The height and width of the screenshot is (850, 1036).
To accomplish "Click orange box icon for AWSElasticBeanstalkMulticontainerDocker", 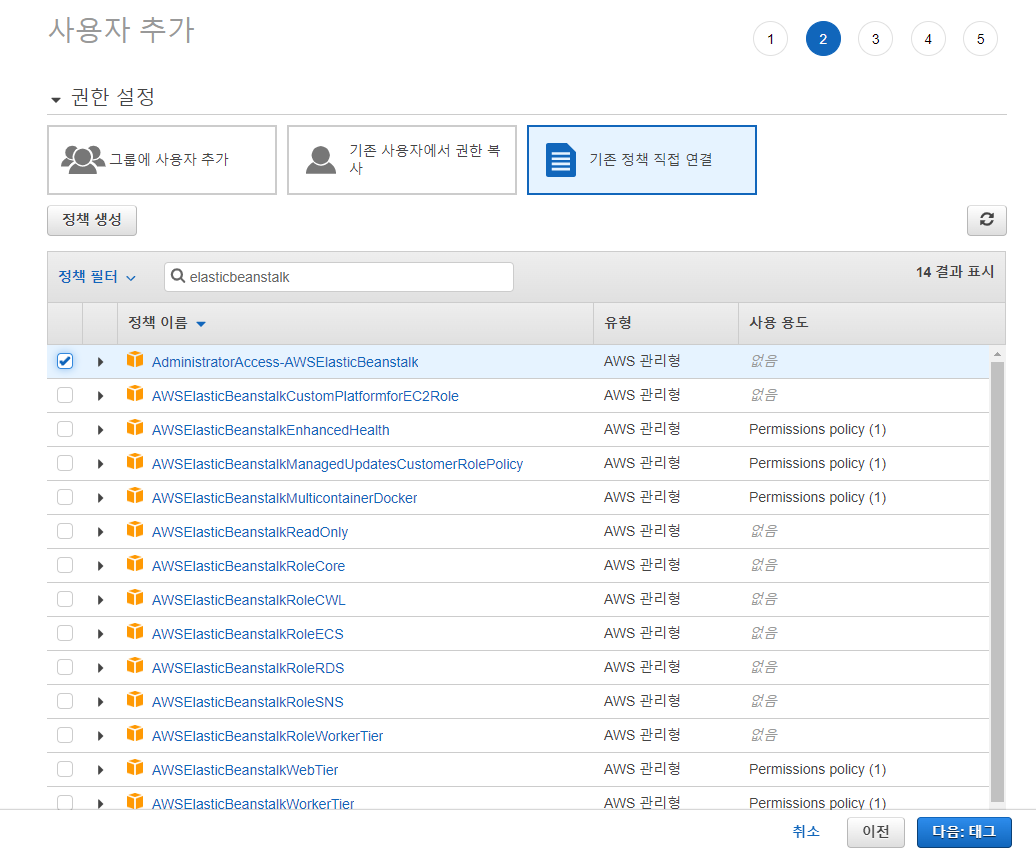I will pyautogui.click(x=135, y=496).
